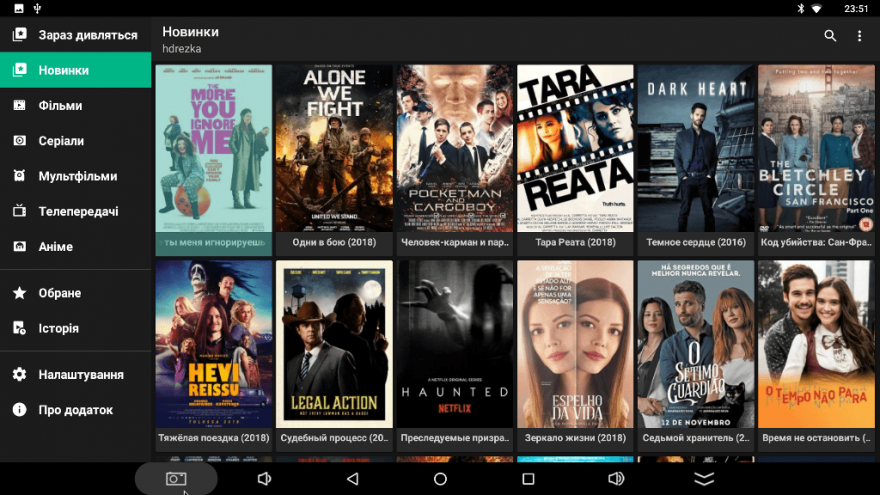880x495 pixels.
Task: Open The Bletchley Circle San Francisco poster
Action: coord(816,148)
